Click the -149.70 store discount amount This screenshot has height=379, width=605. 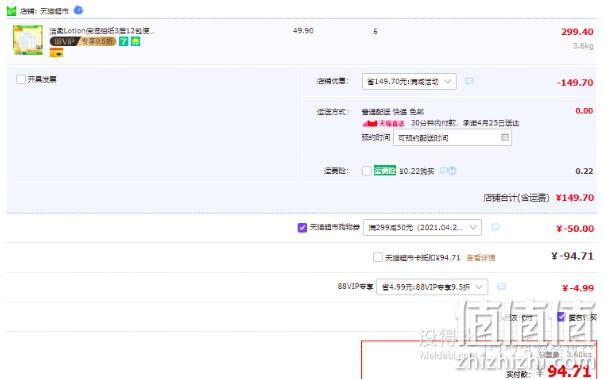coord(575,83)
